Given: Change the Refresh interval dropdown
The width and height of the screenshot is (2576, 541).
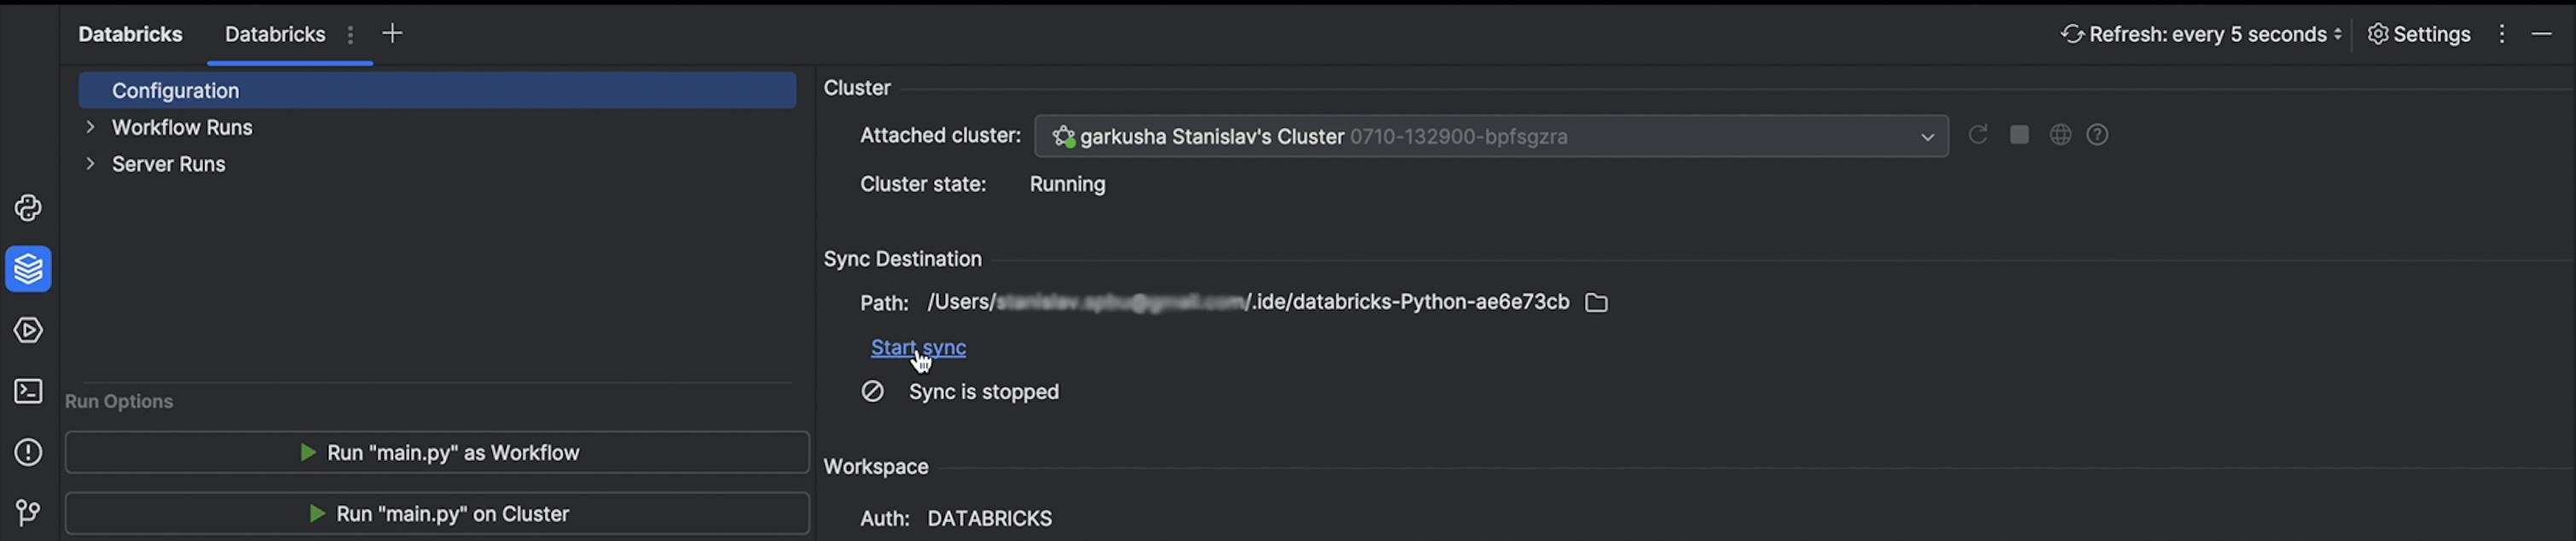Looking at the screenshot, I should 2201,34.
